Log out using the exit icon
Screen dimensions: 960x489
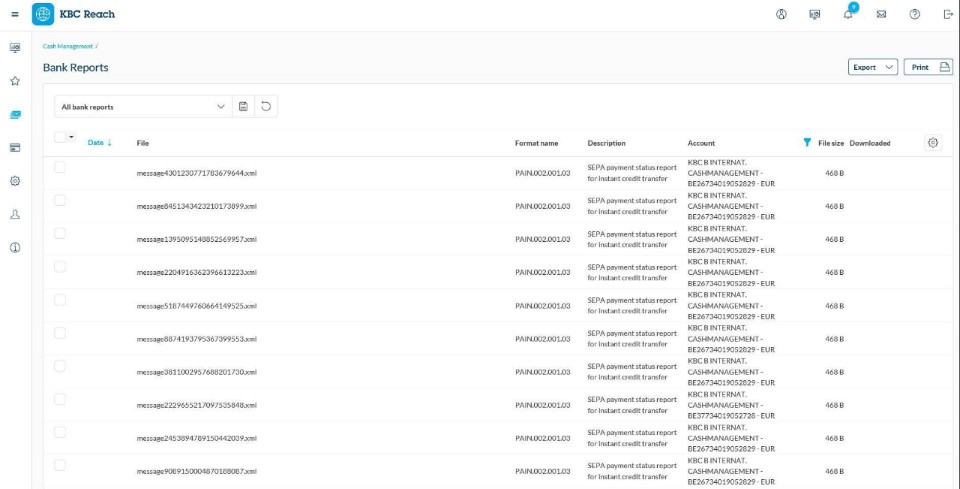[x=947, y=15]
